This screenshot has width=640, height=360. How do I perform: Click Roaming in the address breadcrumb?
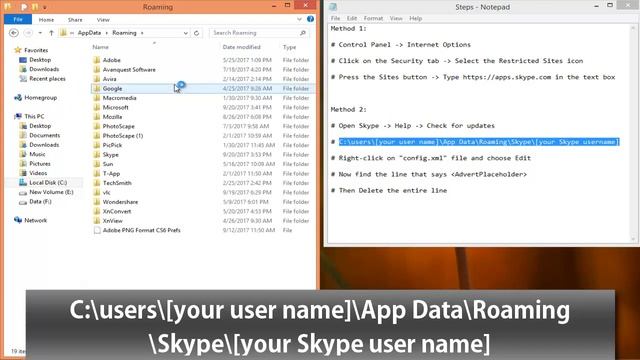point(124,33)
